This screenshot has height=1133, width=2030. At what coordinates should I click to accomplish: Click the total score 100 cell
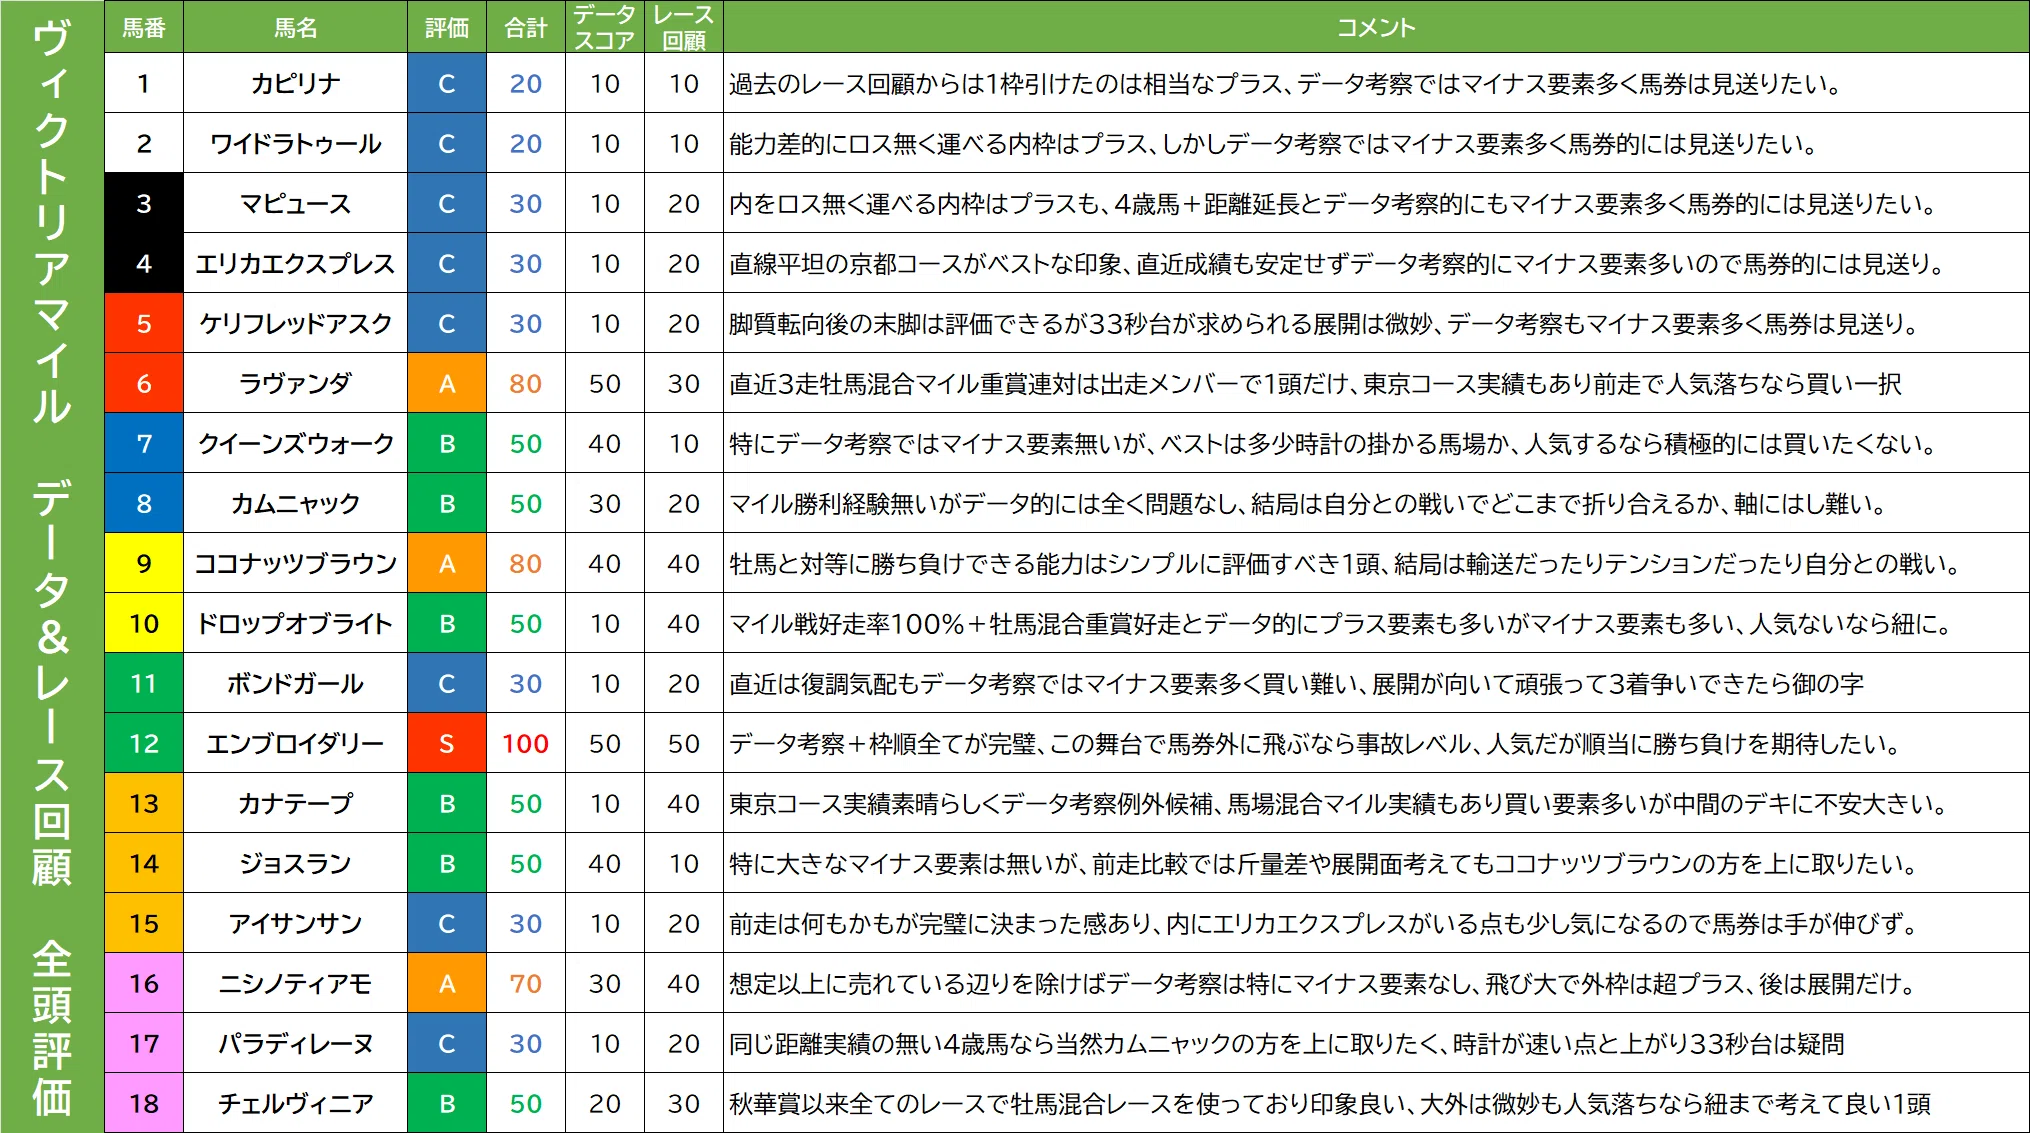click(526, 743)
